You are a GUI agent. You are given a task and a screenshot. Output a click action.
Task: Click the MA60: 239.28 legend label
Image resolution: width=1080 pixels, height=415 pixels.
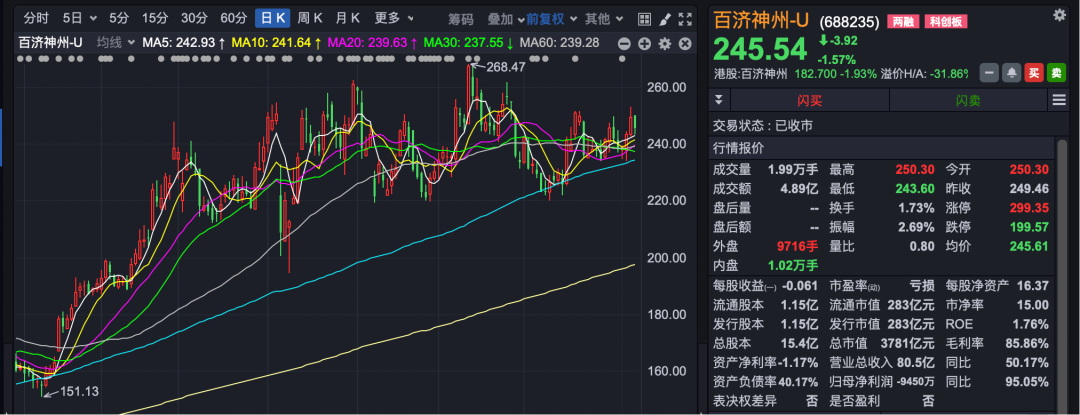coord(559,43)
